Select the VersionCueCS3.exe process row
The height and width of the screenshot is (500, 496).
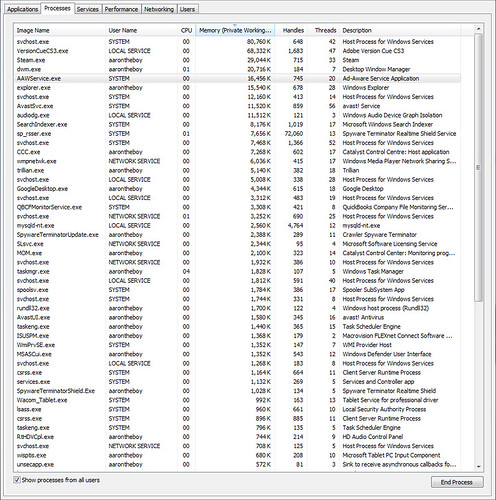[x=237, y=51]
